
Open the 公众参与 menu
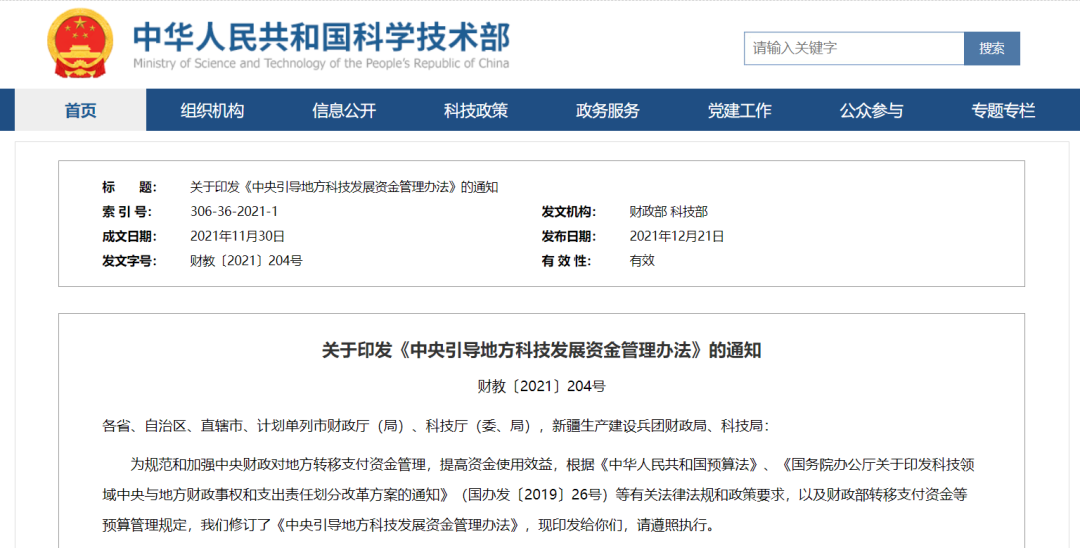[x=871, y=110]
